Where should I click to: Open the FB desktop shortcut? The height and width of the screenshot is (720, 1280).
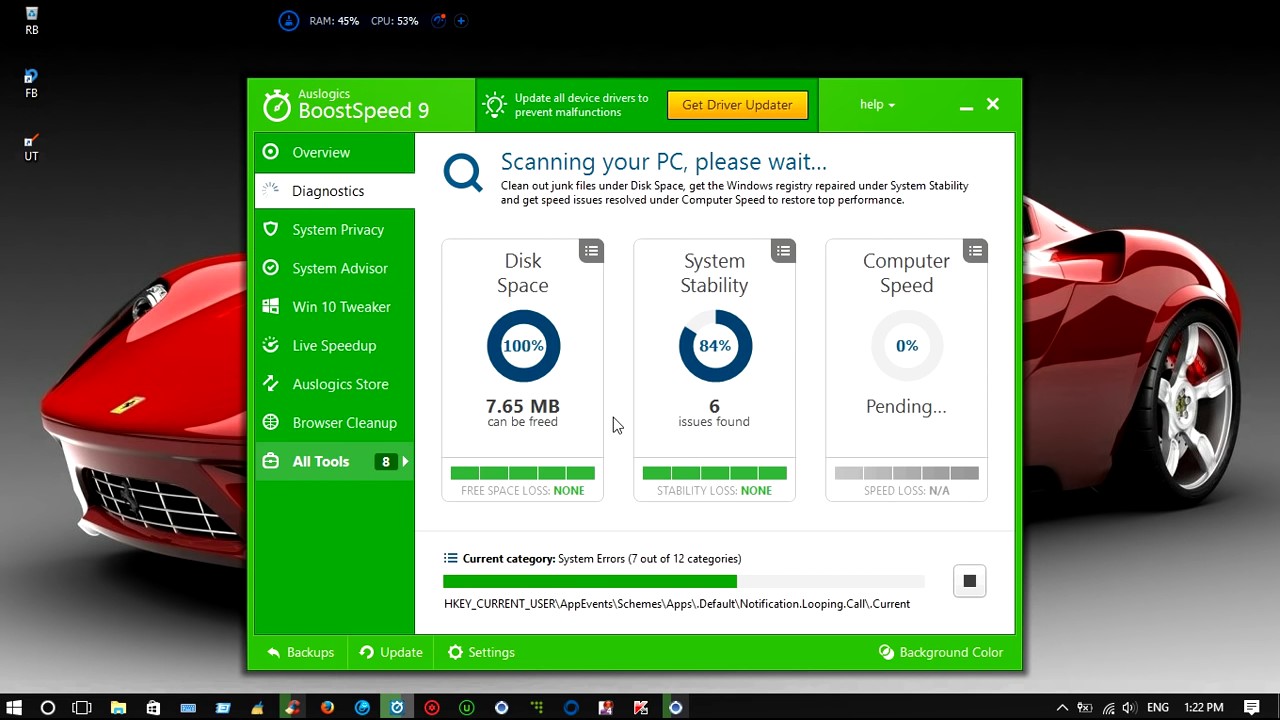coord(31,84)
